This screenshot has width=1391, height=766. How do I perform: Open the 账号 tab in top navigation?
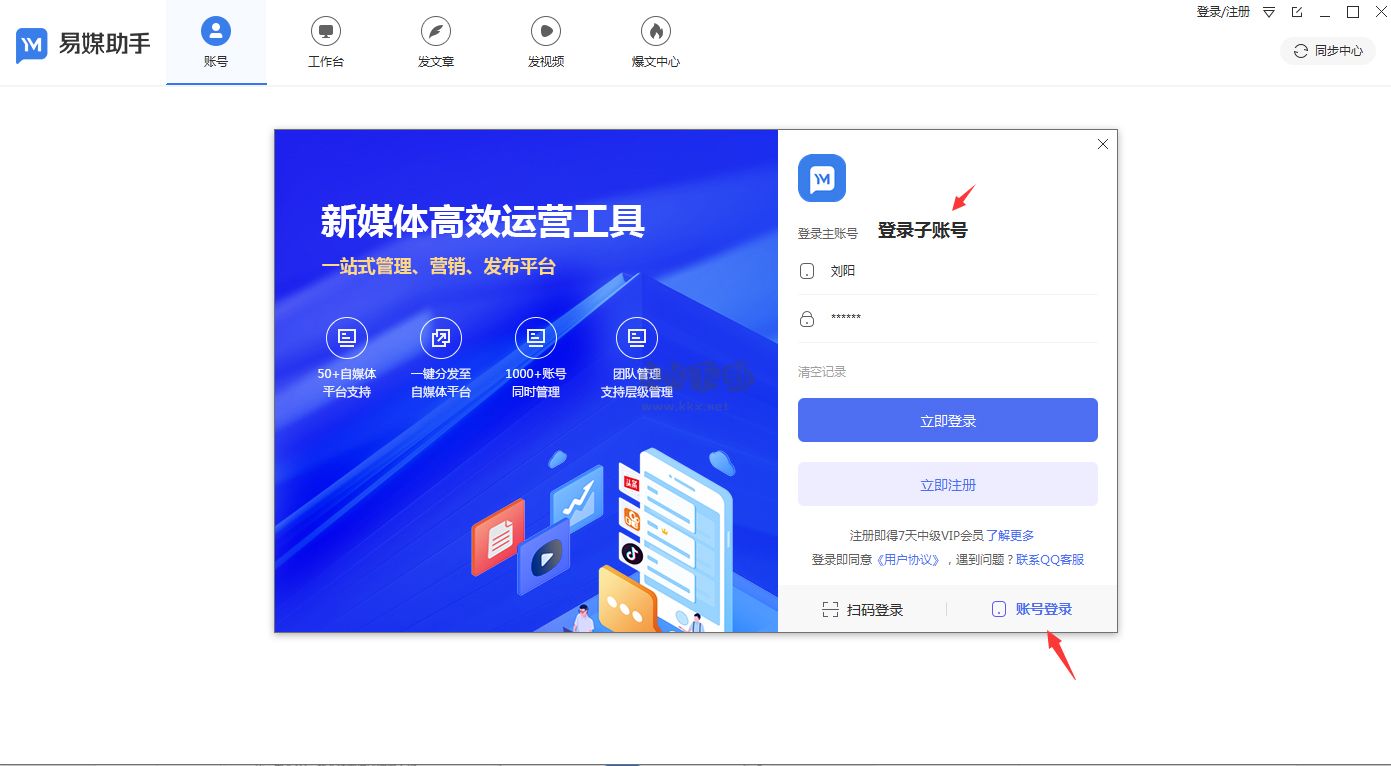click(216, 42)
